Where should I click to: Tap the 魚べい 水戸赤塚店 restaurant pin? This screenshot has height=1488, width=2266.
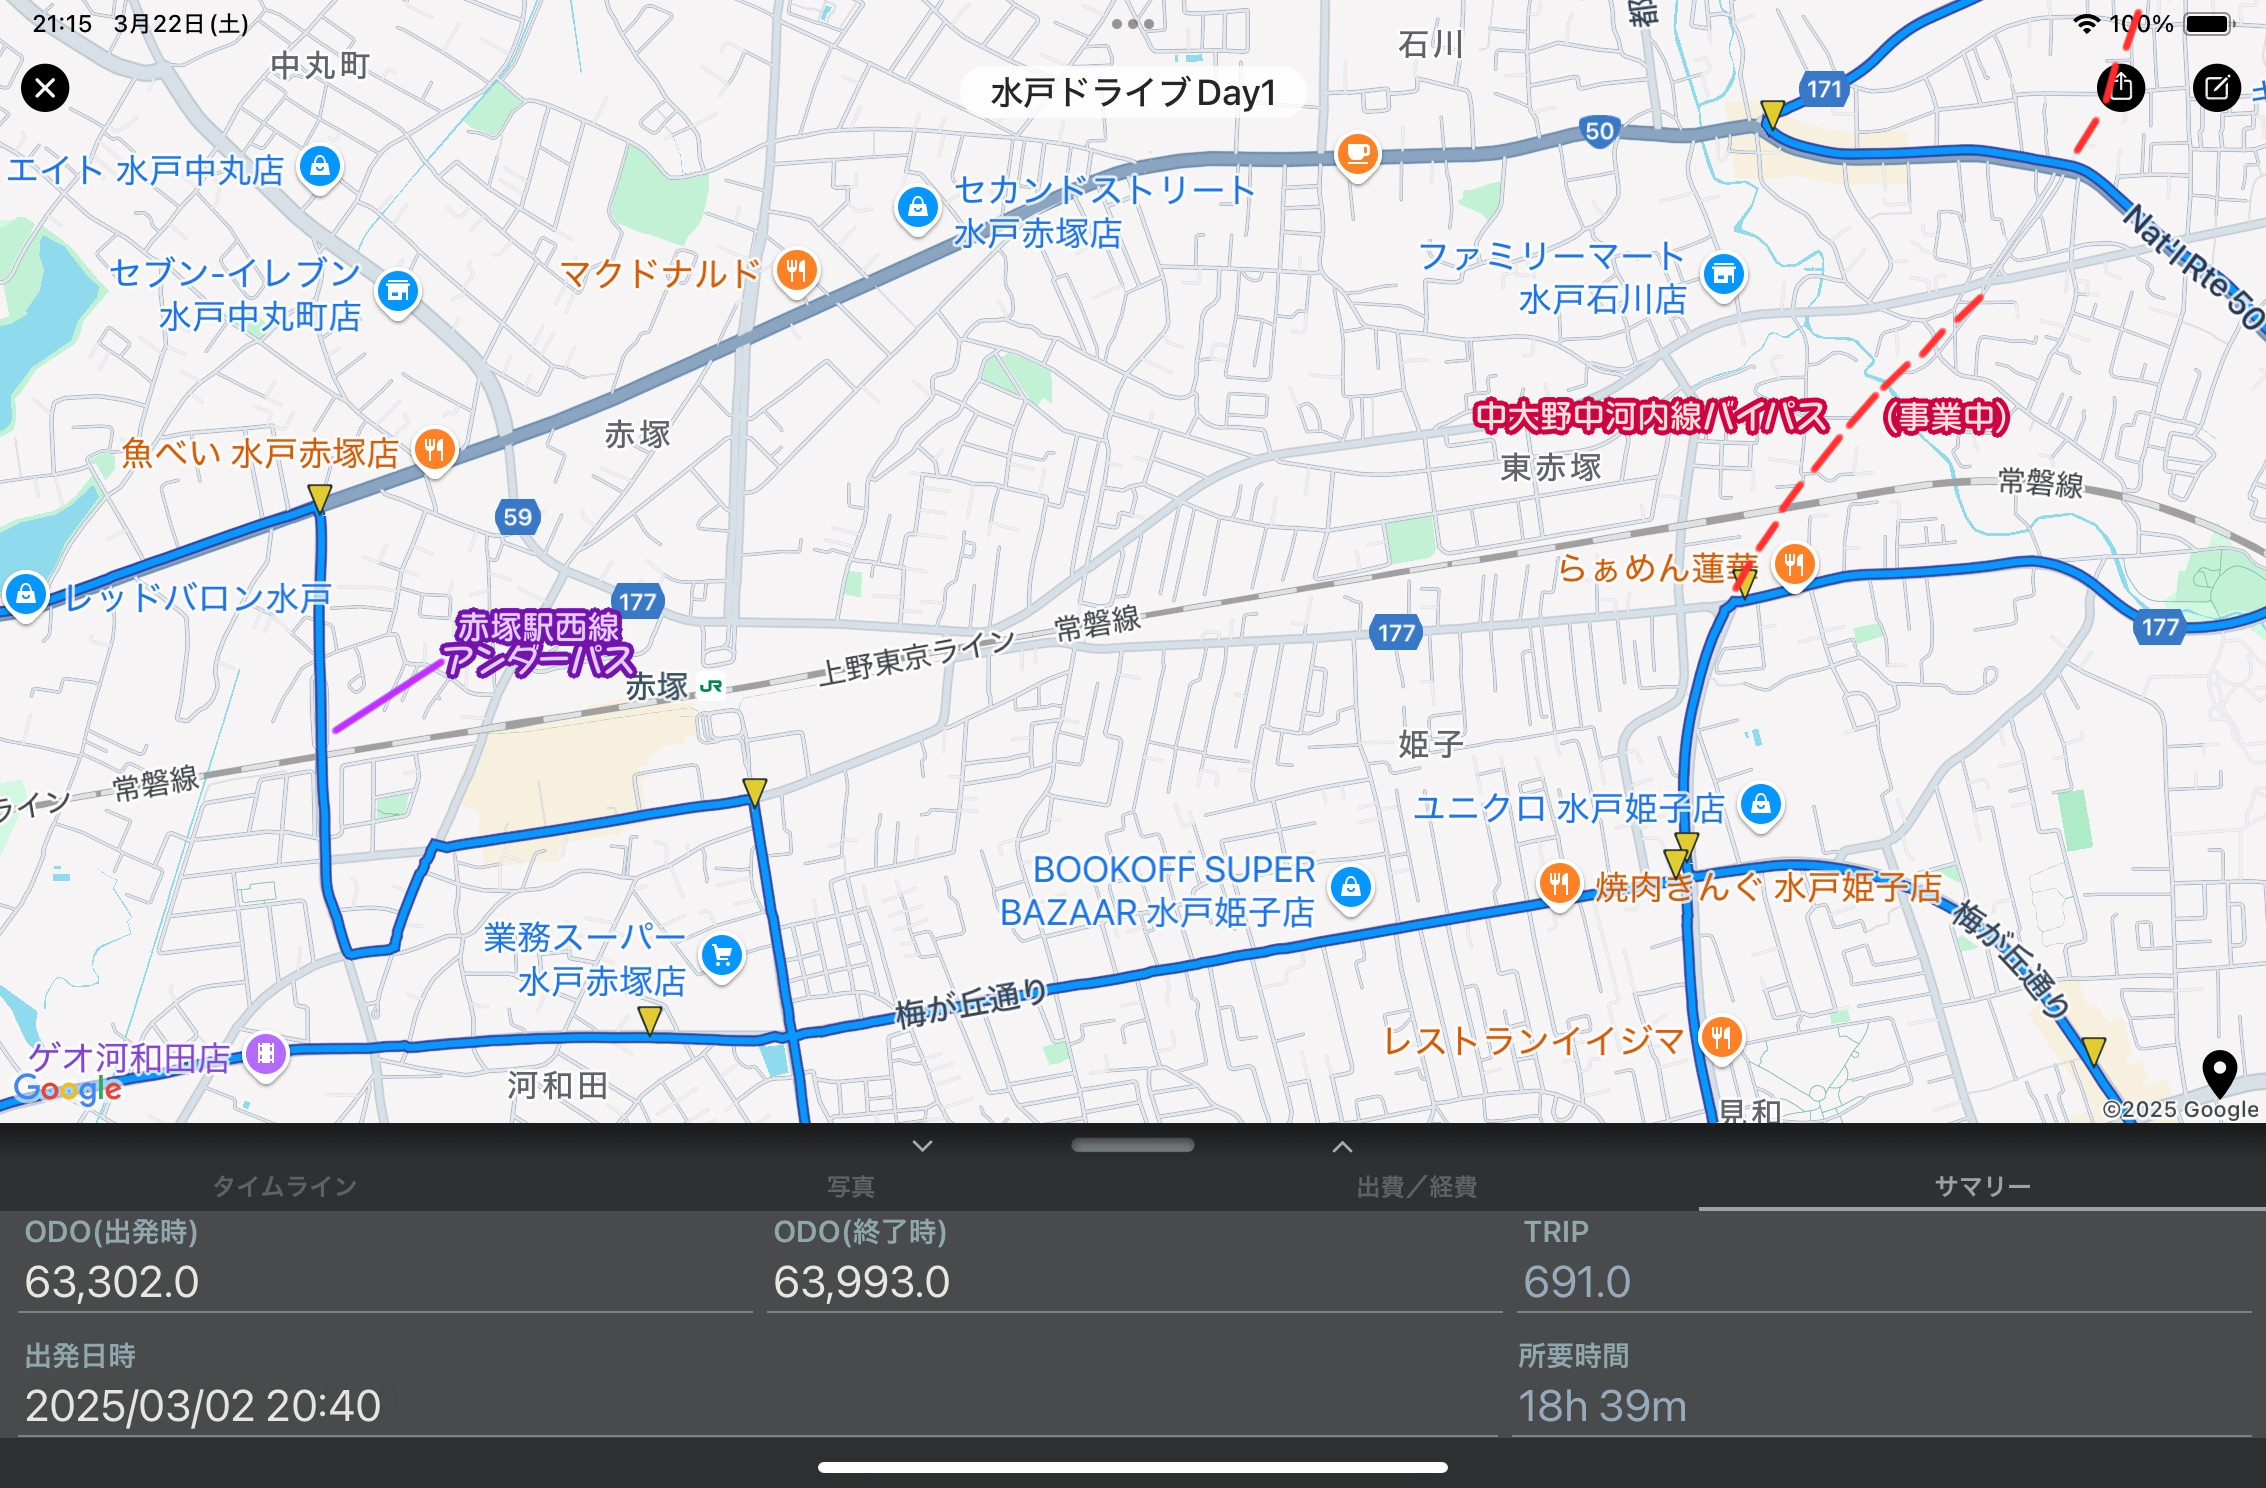(434, 451)
